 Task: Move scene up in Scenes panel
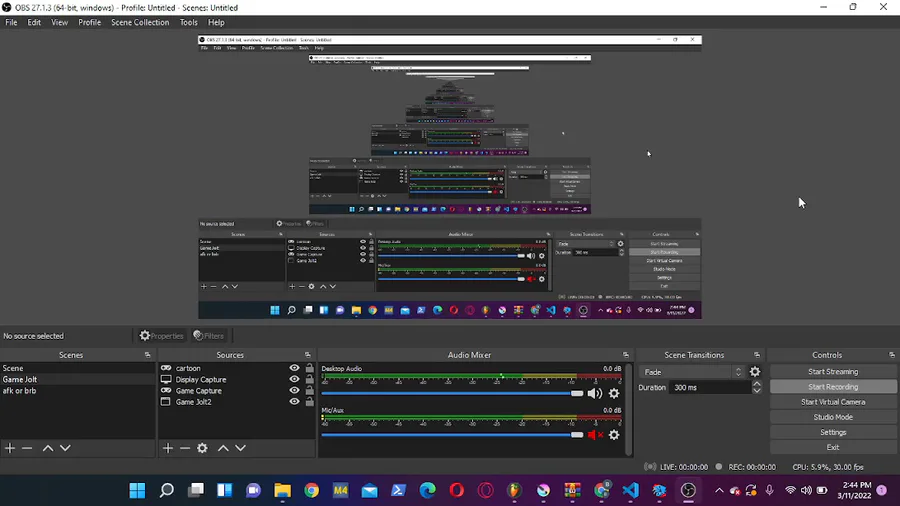point(48,448)
